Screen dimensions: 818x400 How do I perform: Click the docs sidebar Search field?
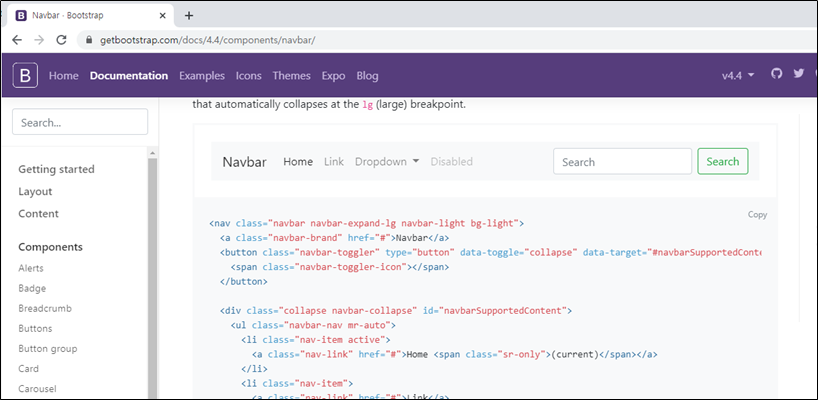[x=80, y=122]
